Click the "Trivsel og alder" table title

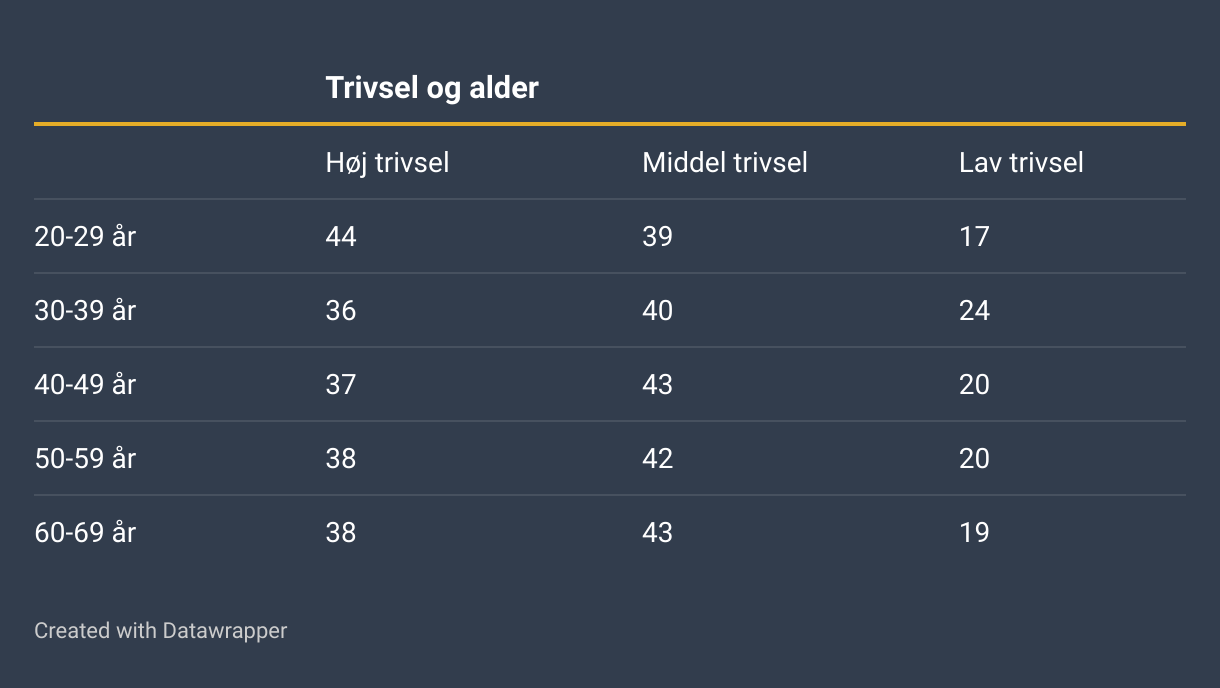[432, 88]
